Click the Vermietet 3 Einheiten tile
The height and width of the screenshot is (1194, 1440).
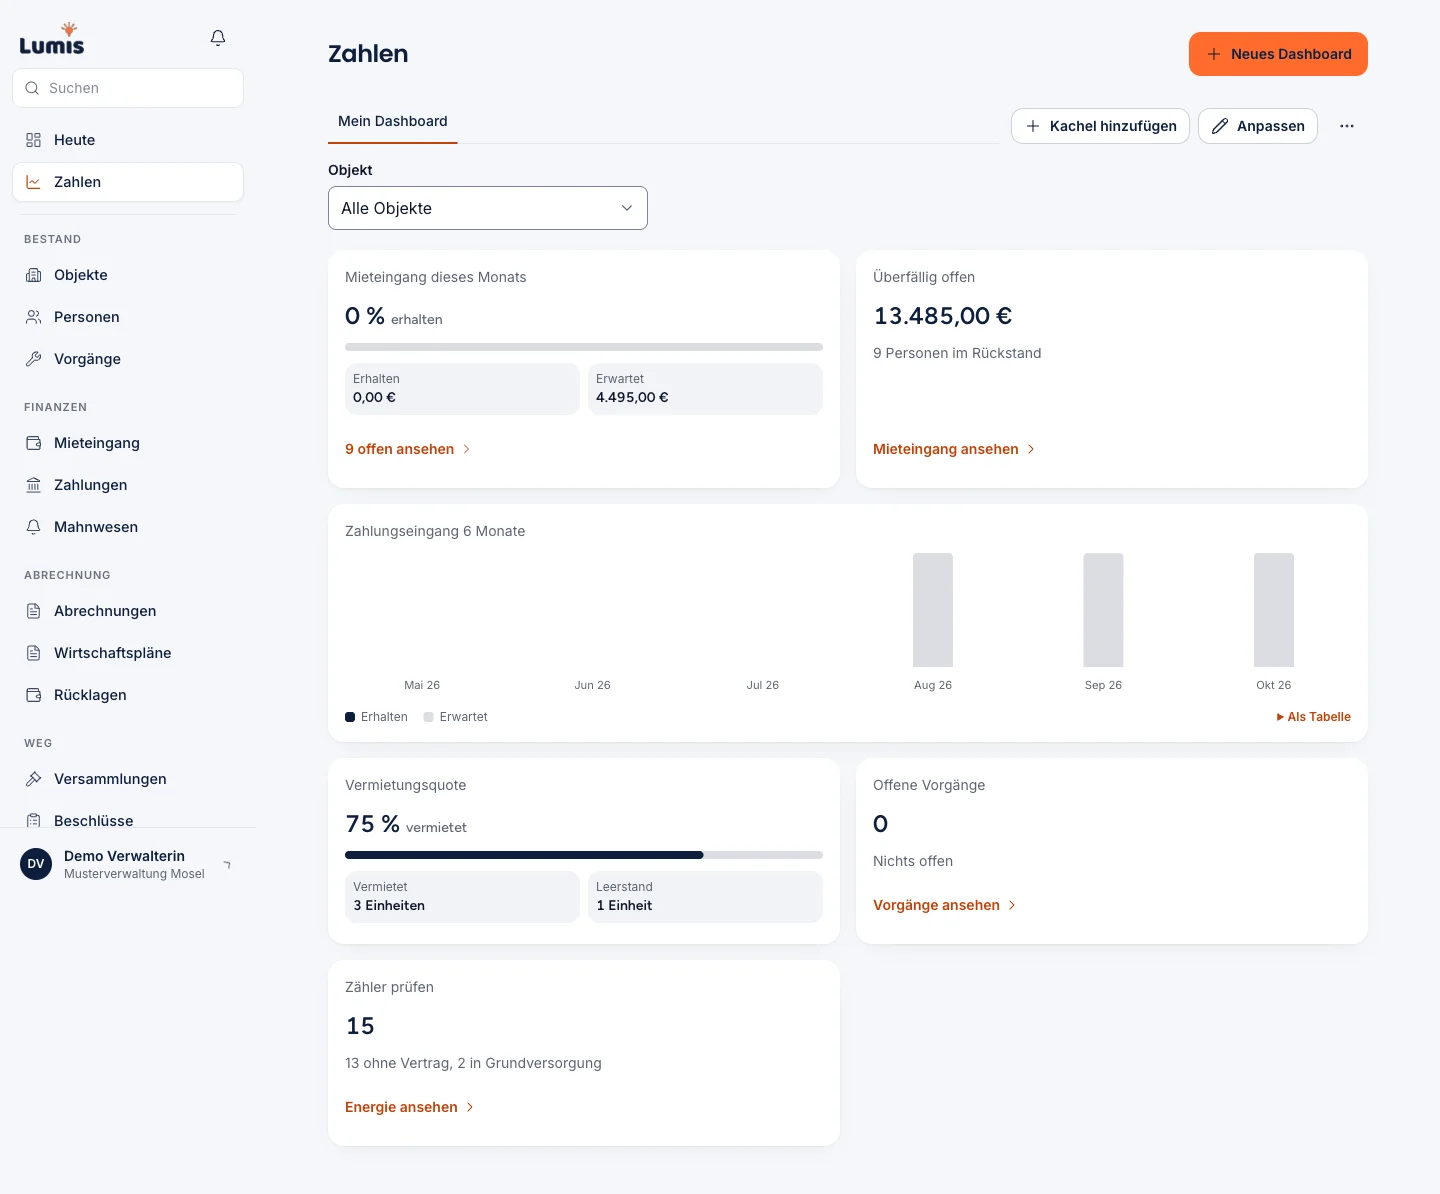[462, 896]
